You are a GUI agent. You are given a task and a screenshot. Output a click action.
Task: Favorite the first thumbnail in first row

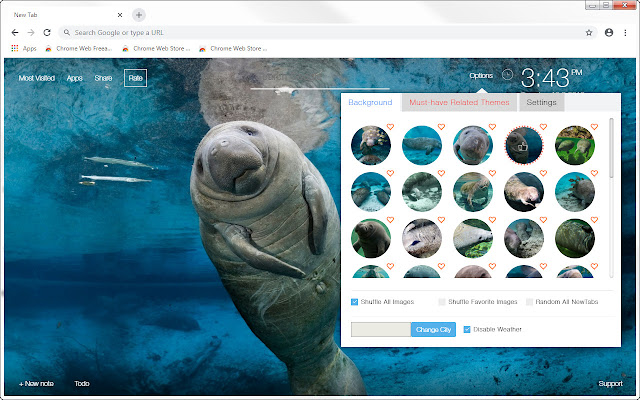point(390,127)
